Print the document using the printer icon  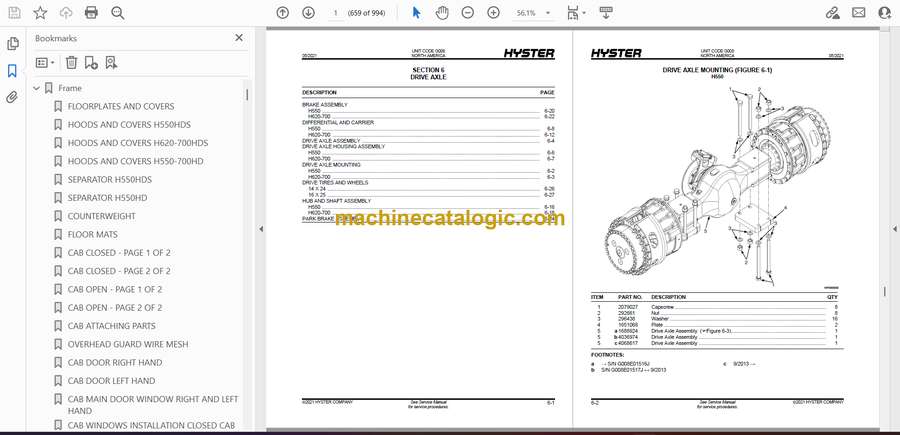[x=91, y=13]
